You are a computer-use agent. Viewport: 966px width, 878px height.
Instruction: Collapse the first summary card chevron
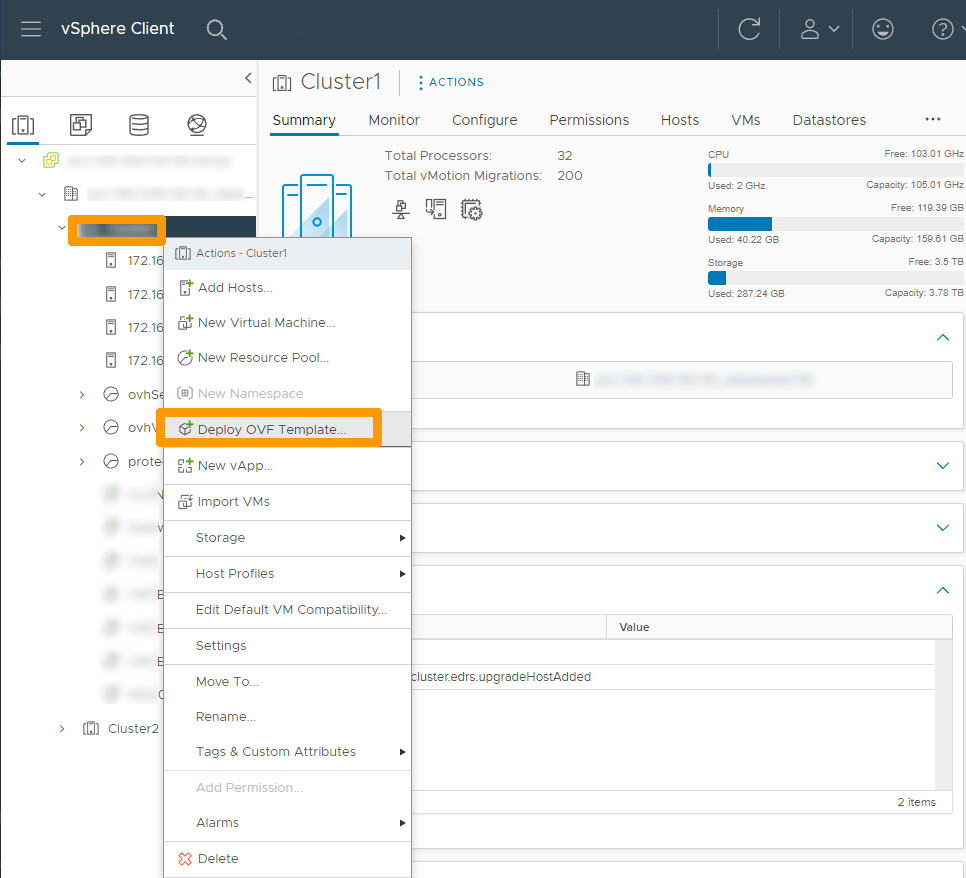pyautogui.click(x=943, y=338)
